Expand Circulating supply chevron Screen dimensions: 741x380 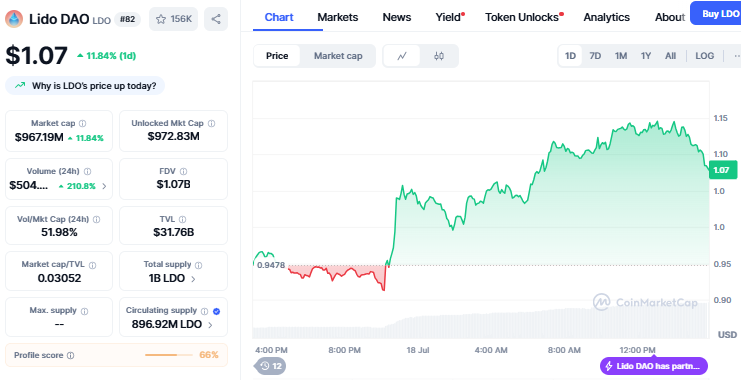210,325
